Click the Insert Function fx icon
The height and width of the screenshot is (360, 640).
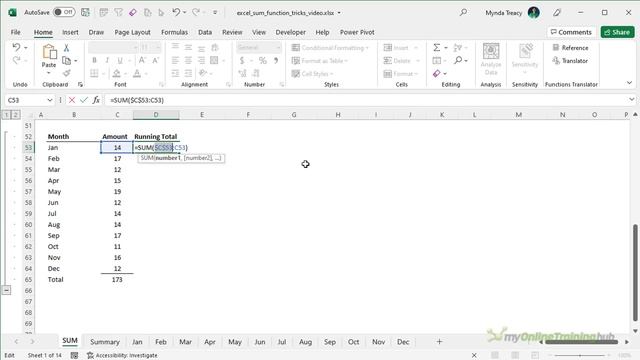(x=96, y=100)
